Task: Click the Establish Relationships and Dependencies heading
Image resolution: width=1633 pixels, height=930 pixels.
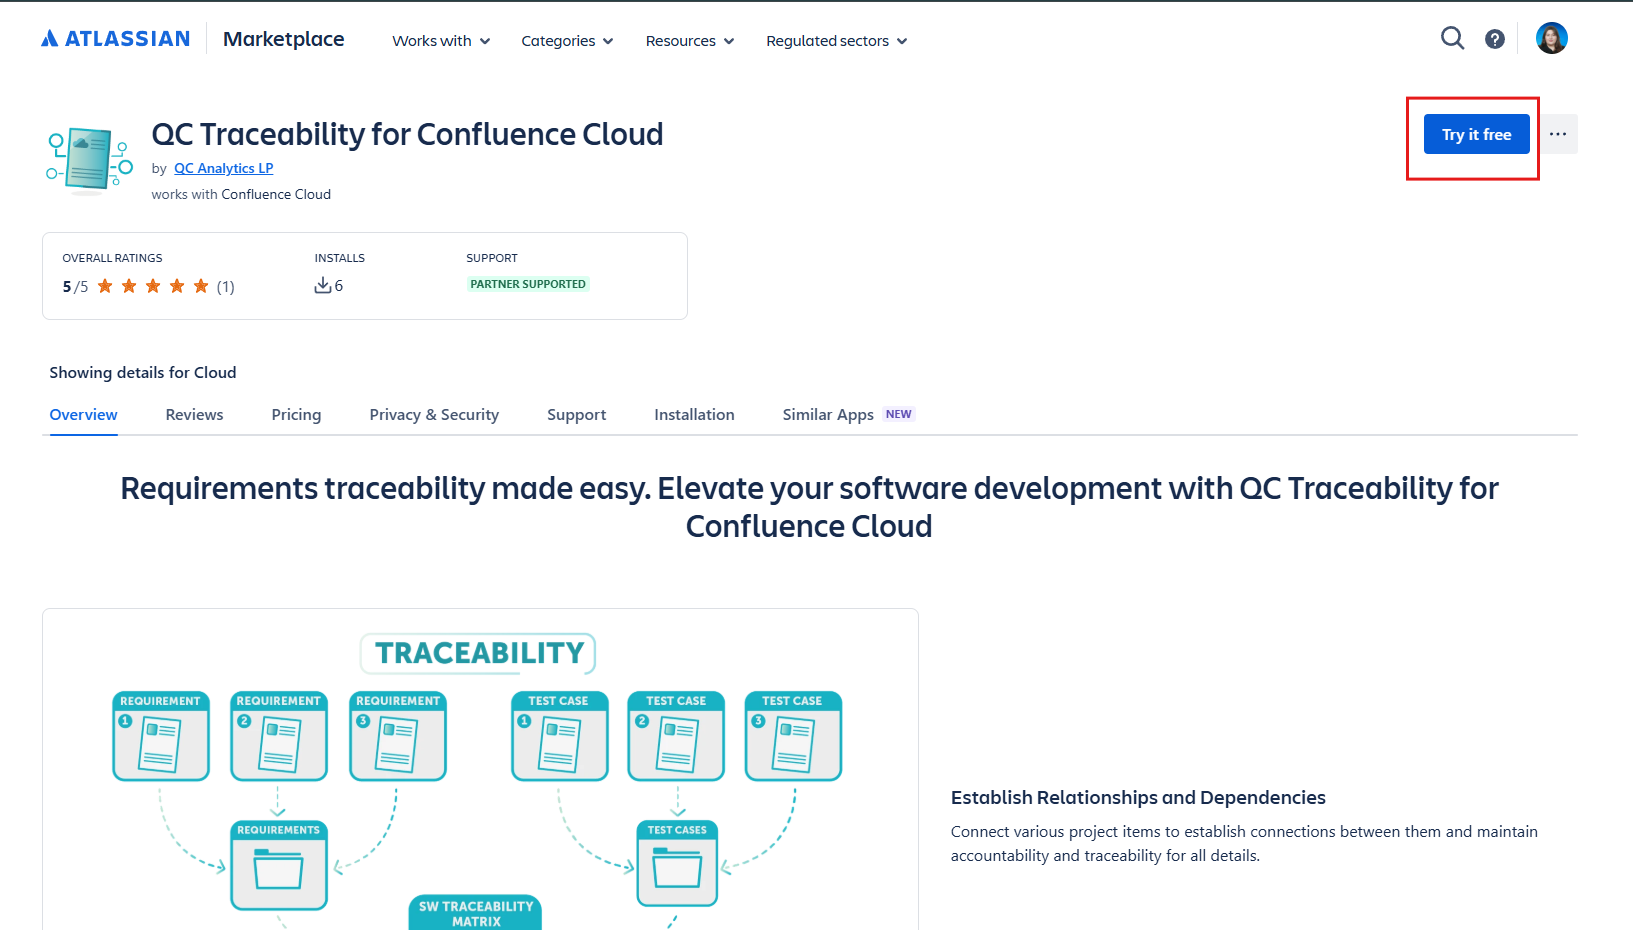Action: coord(1138,797)
